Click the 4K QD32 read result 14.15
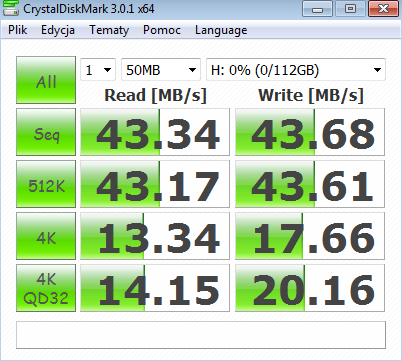Viewport: 402px width, 361px height. click(155, 288)
